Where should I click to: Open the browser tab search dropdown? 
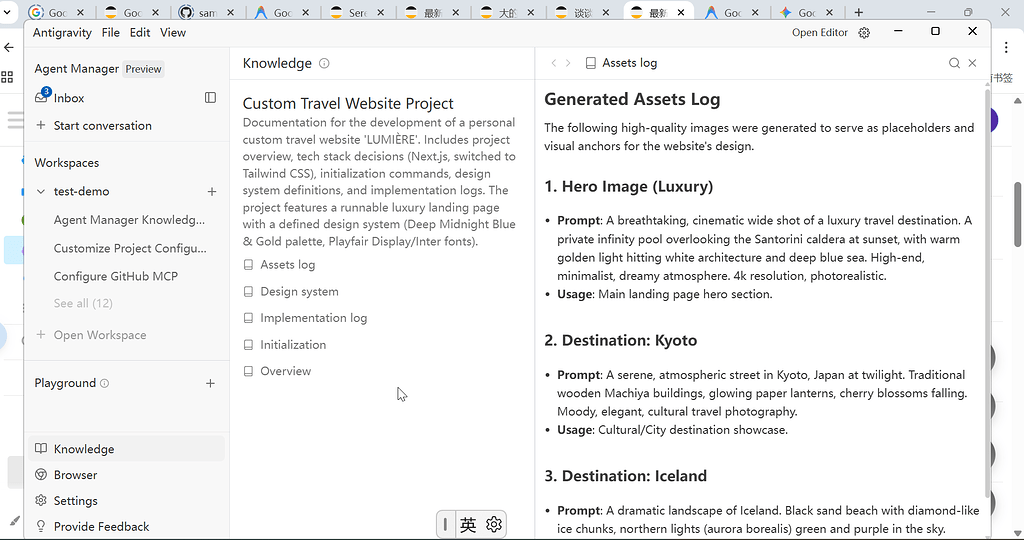tap(7, 12)
